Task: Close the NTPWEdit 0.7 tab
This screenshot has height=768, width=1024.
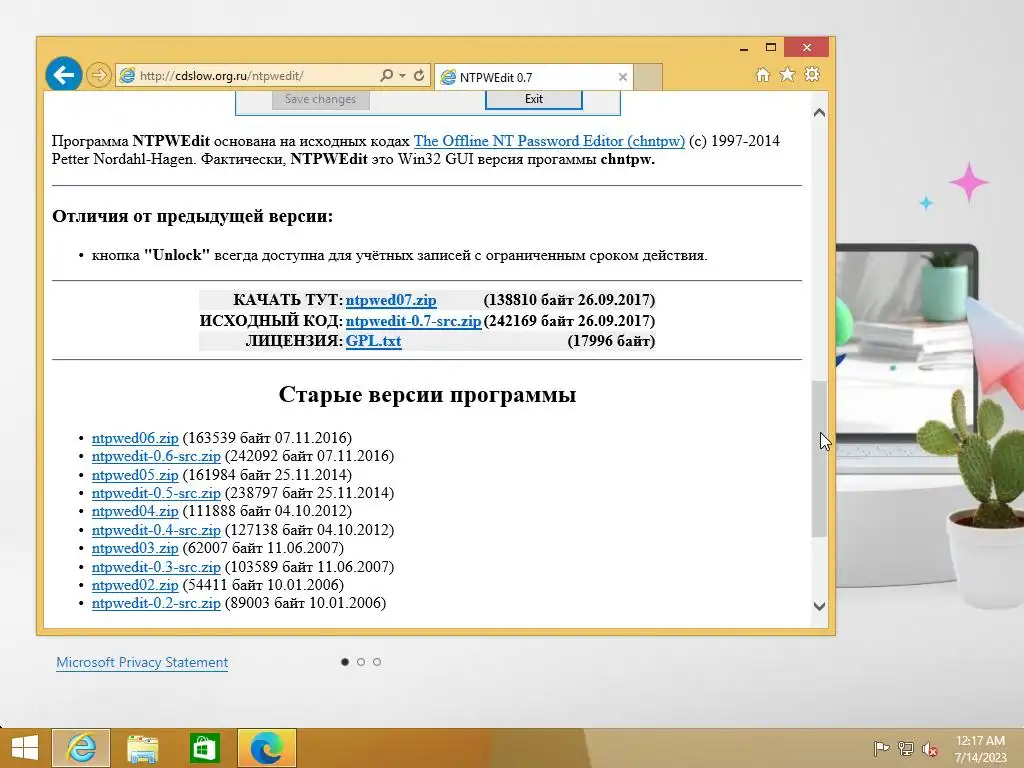Action: click(x=622, y=77)
